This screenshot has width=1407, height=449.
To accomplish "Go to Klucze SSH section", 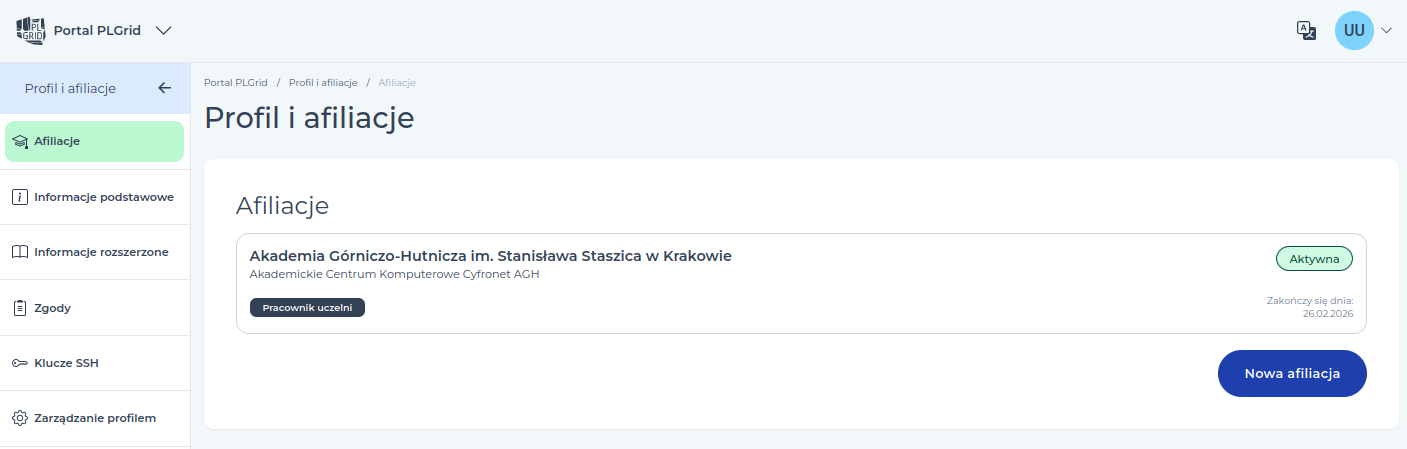I will (x=94, y=363).
